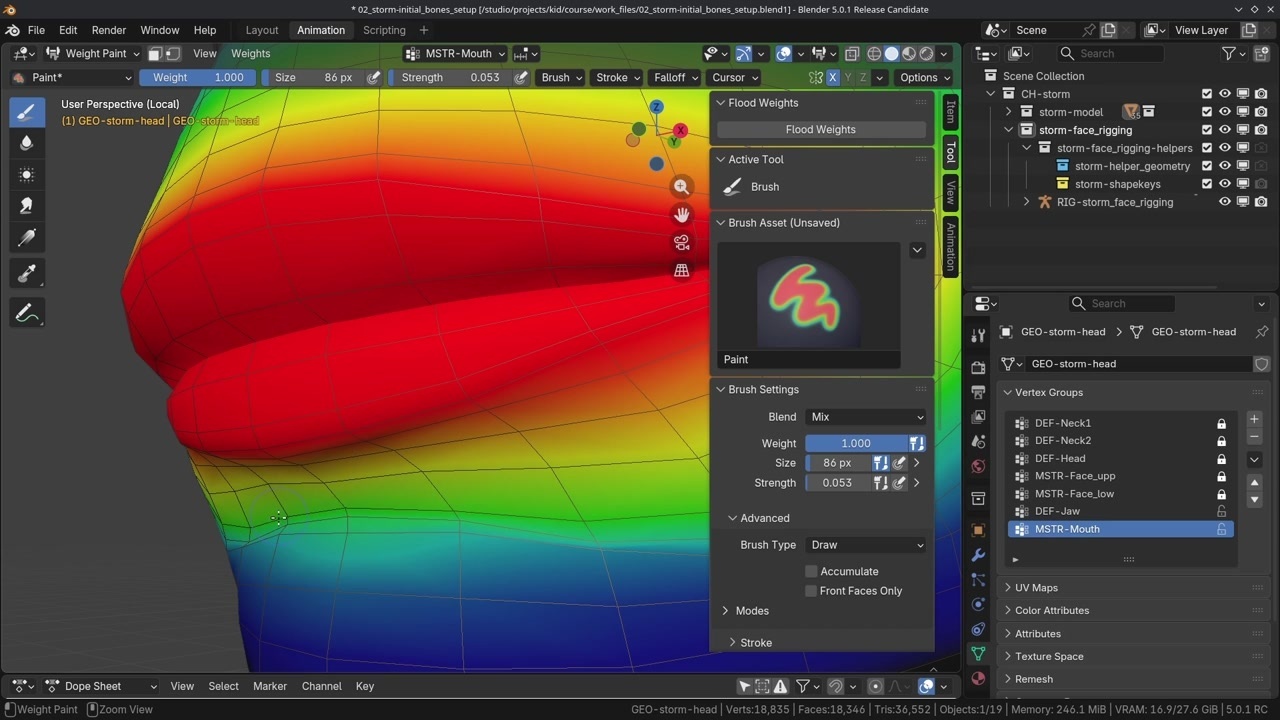Open the Blend mode dropdown
The width and height of the screenshot is (1280, 720).
pos(865,417)
